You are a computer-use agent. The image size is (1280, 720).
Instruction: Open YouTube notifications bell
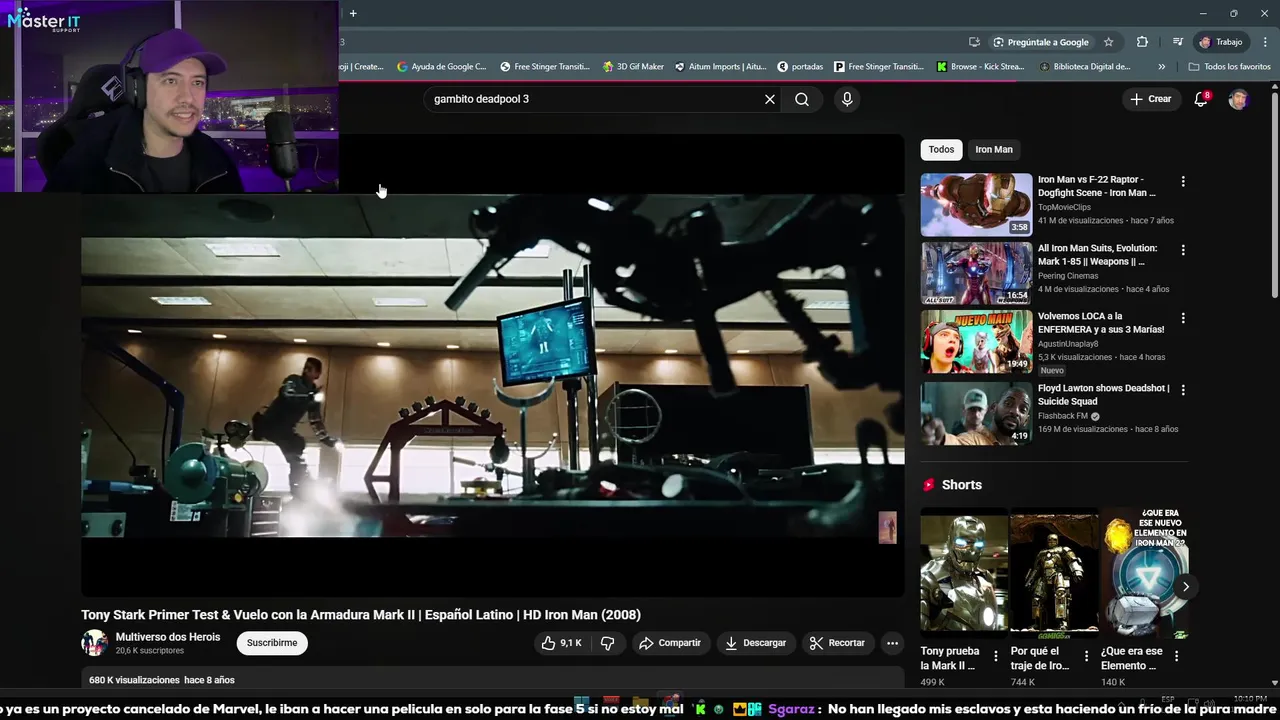(1201, 99)
